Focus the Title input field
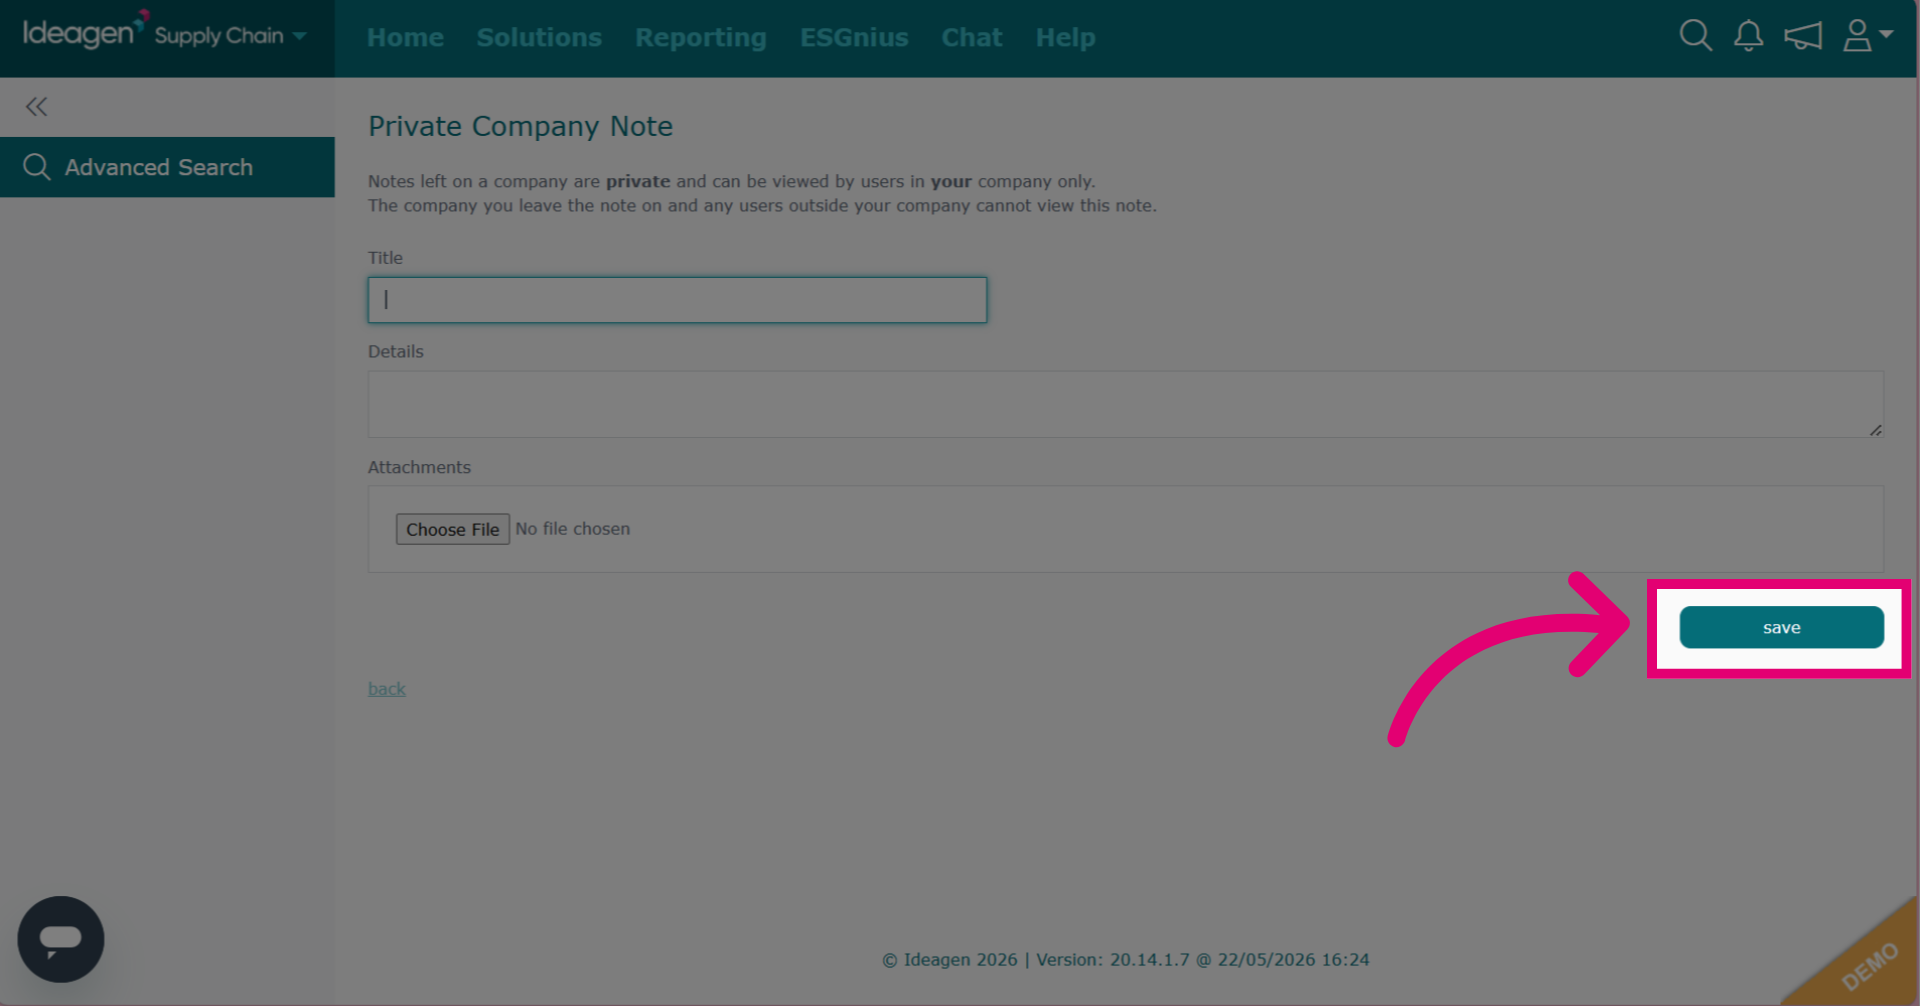 (677, 300)
